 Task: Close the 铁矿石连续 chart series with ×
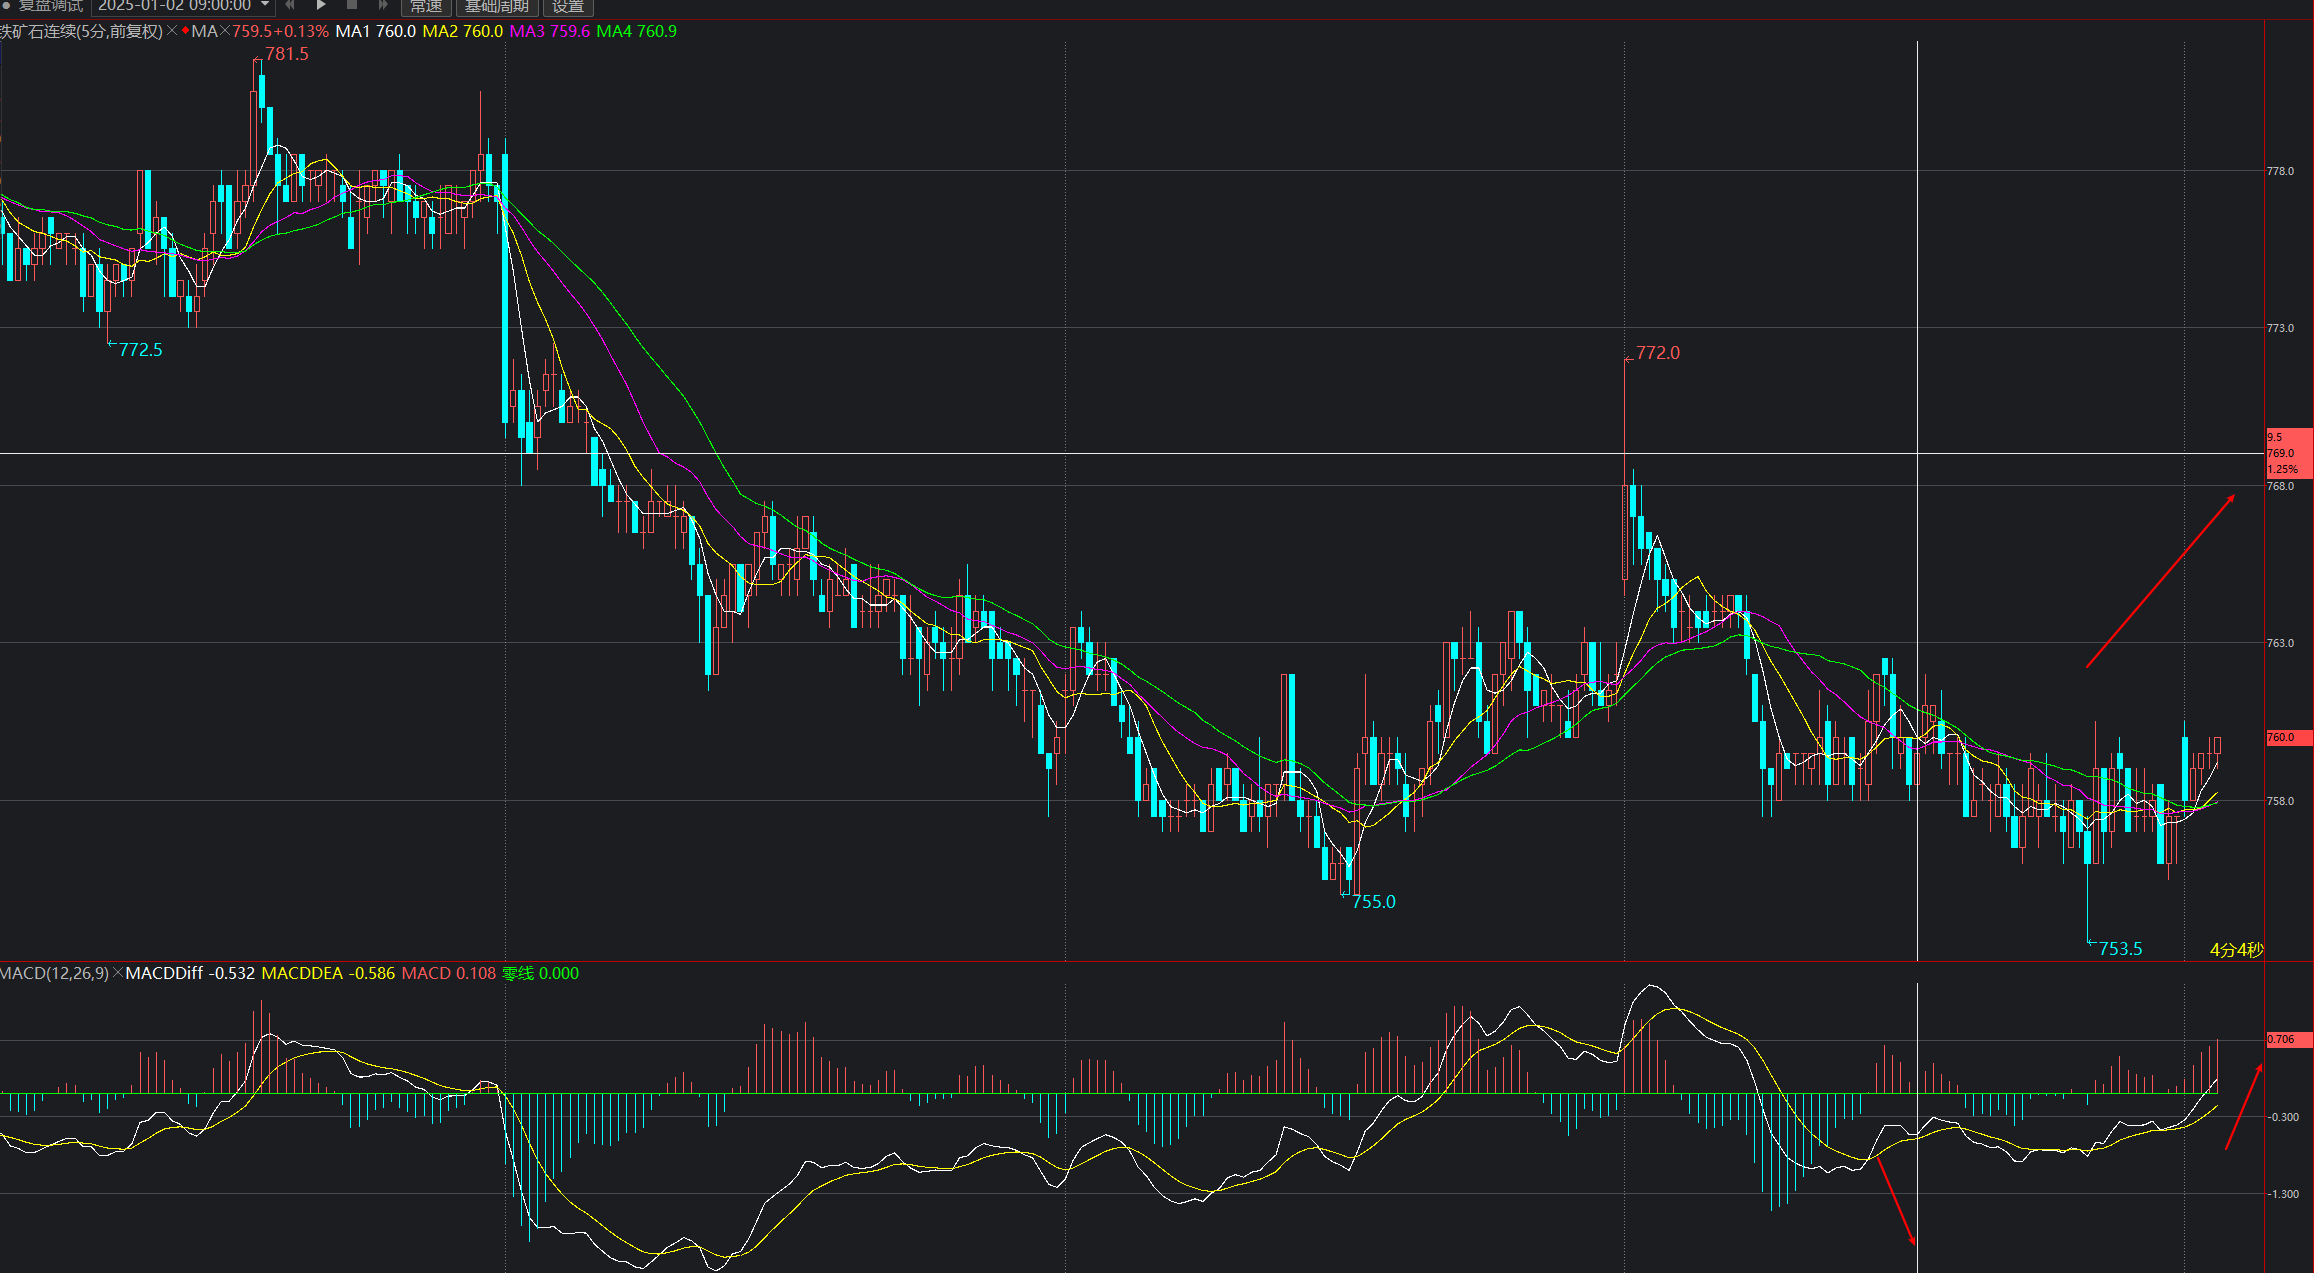172,31
